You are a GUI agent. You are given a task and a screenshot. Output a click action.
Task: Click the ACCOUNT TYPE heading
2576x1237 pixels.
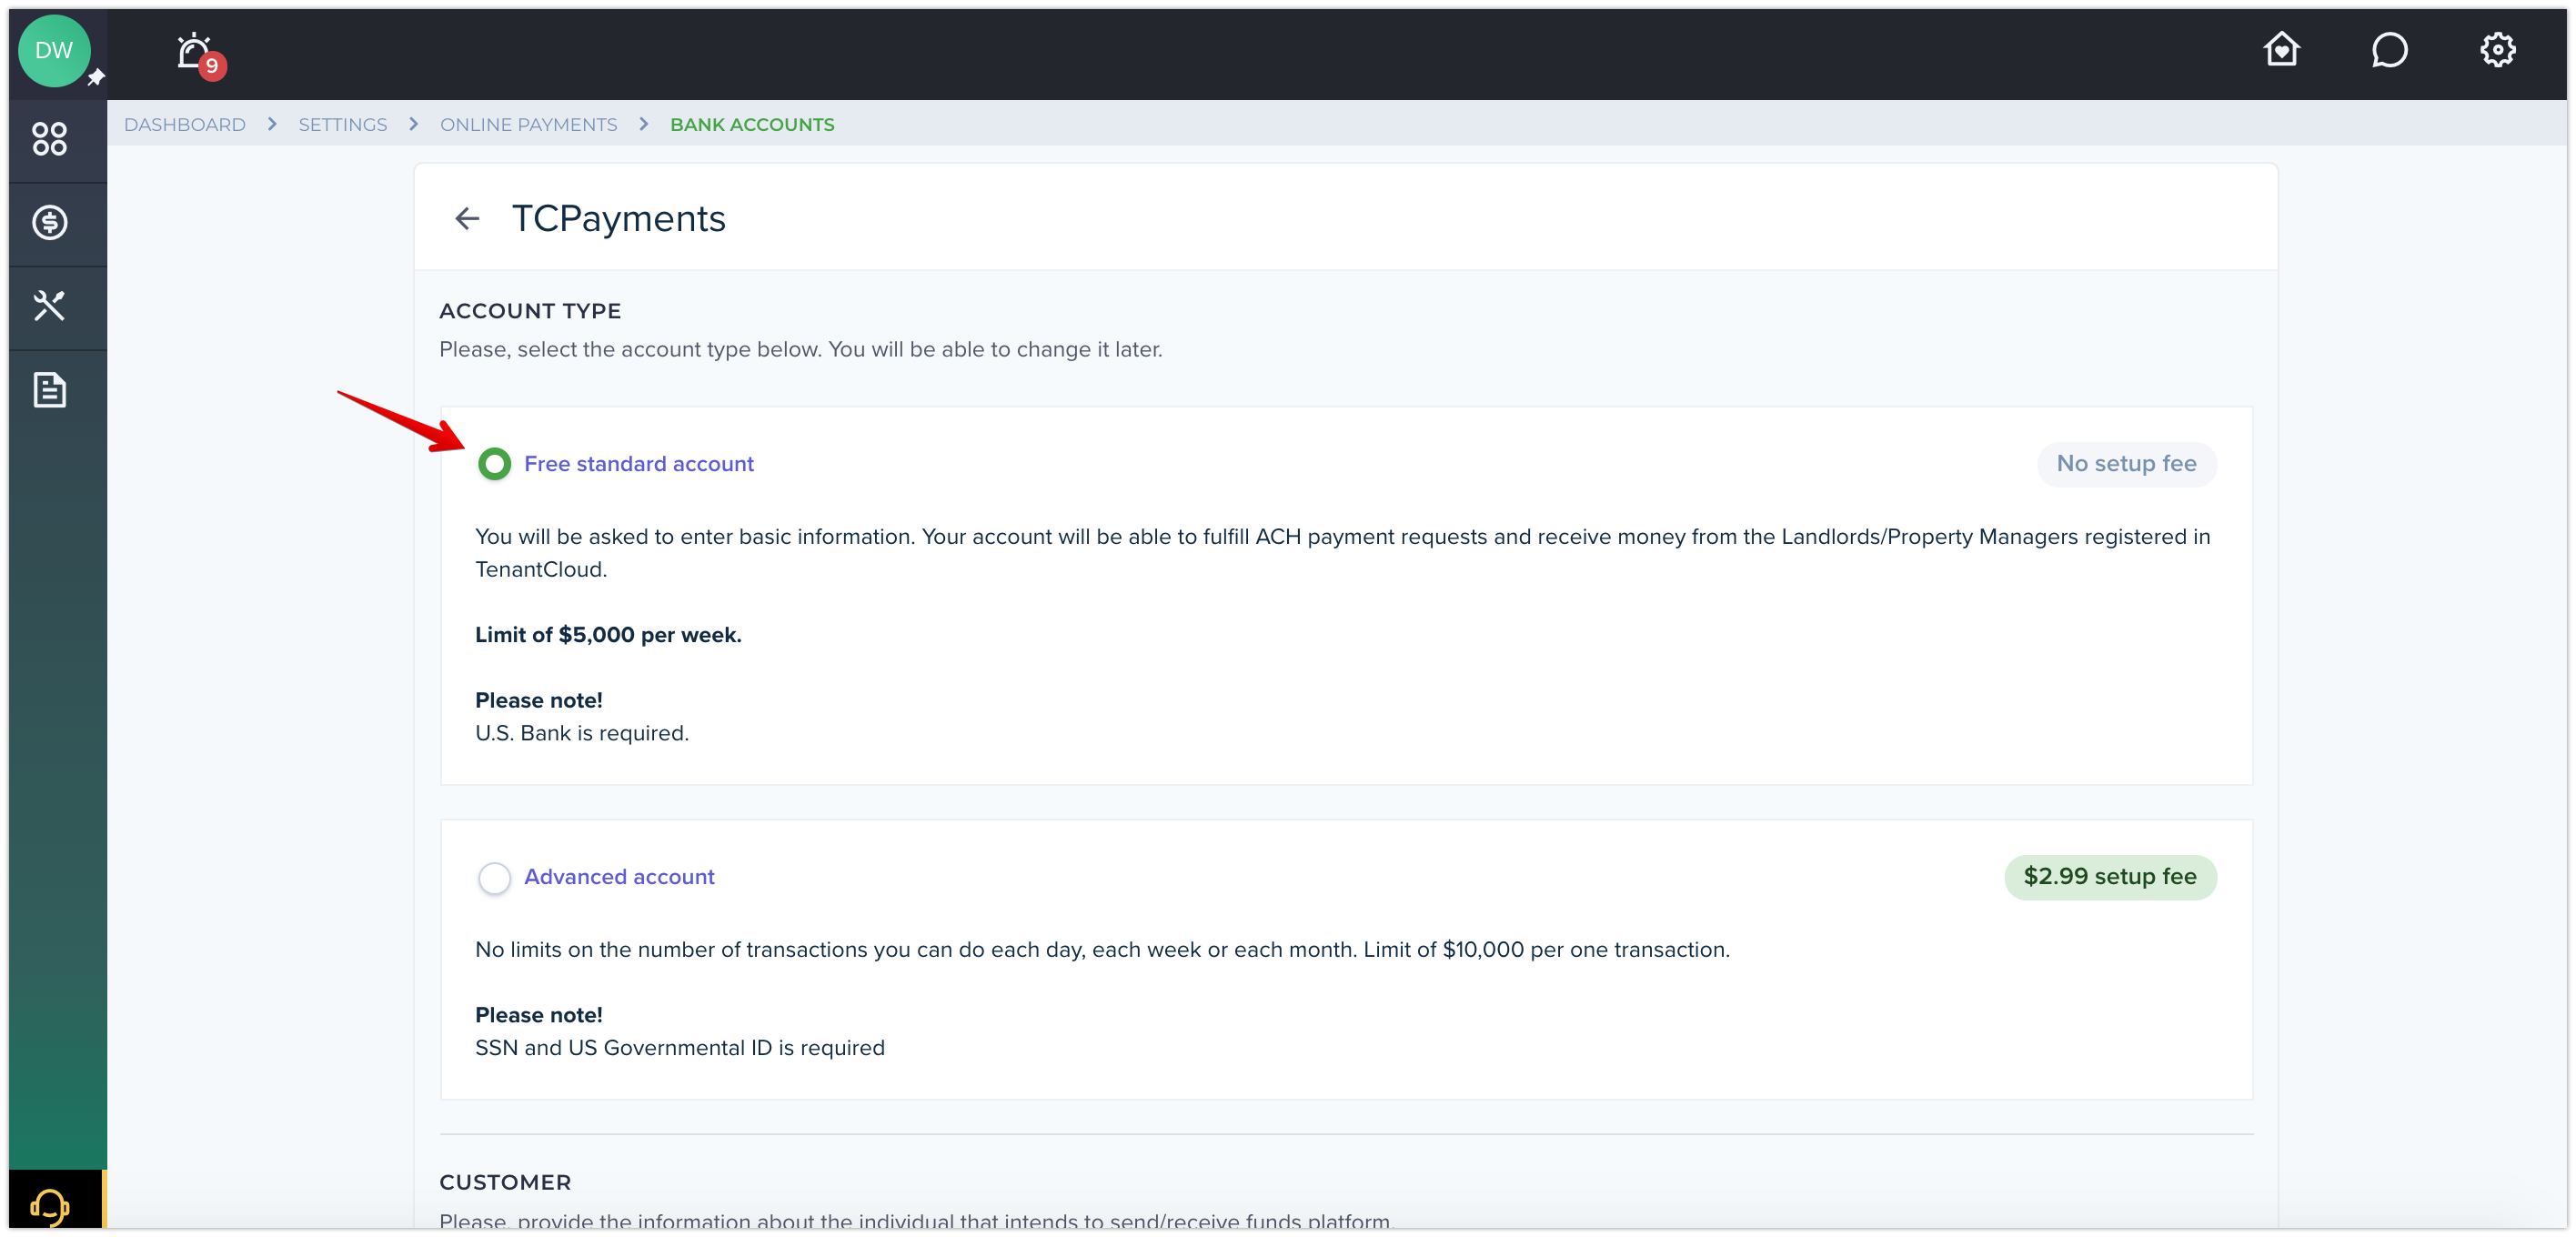(x=530, y=311)
